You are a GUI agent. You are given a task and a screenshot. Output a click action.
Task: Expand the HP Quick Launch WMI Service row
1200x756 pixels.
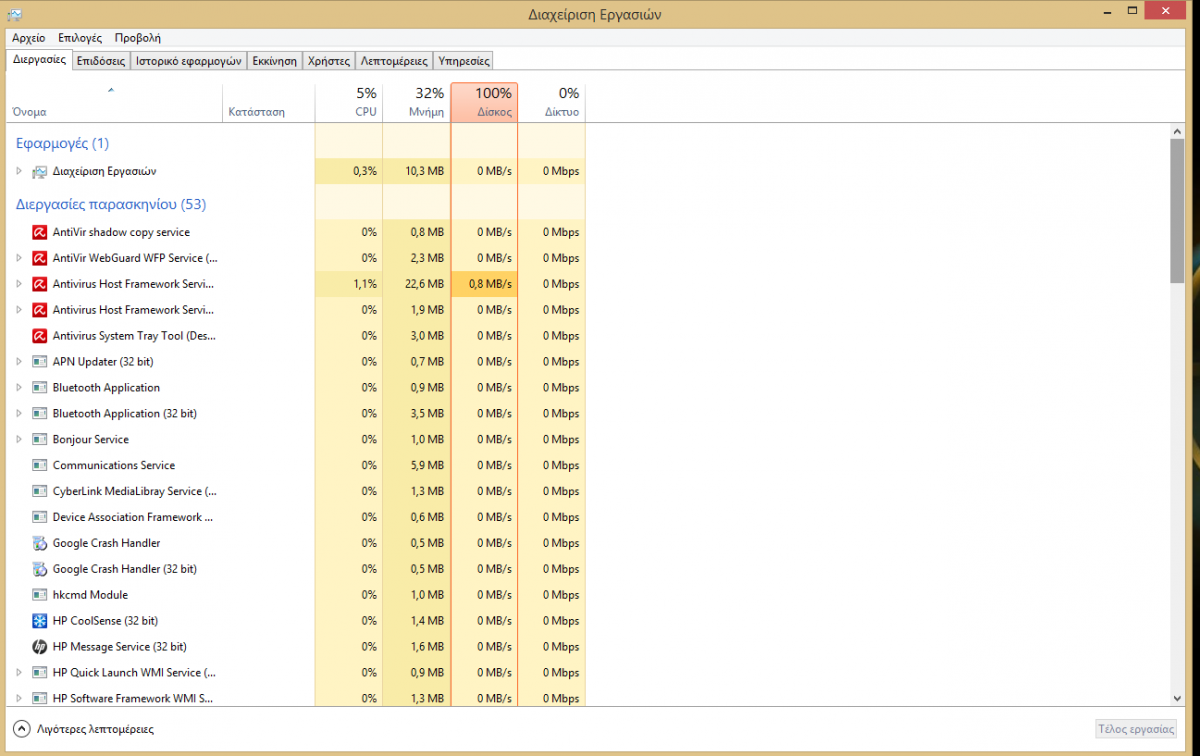pyautogui.click(x=19, y=673)
